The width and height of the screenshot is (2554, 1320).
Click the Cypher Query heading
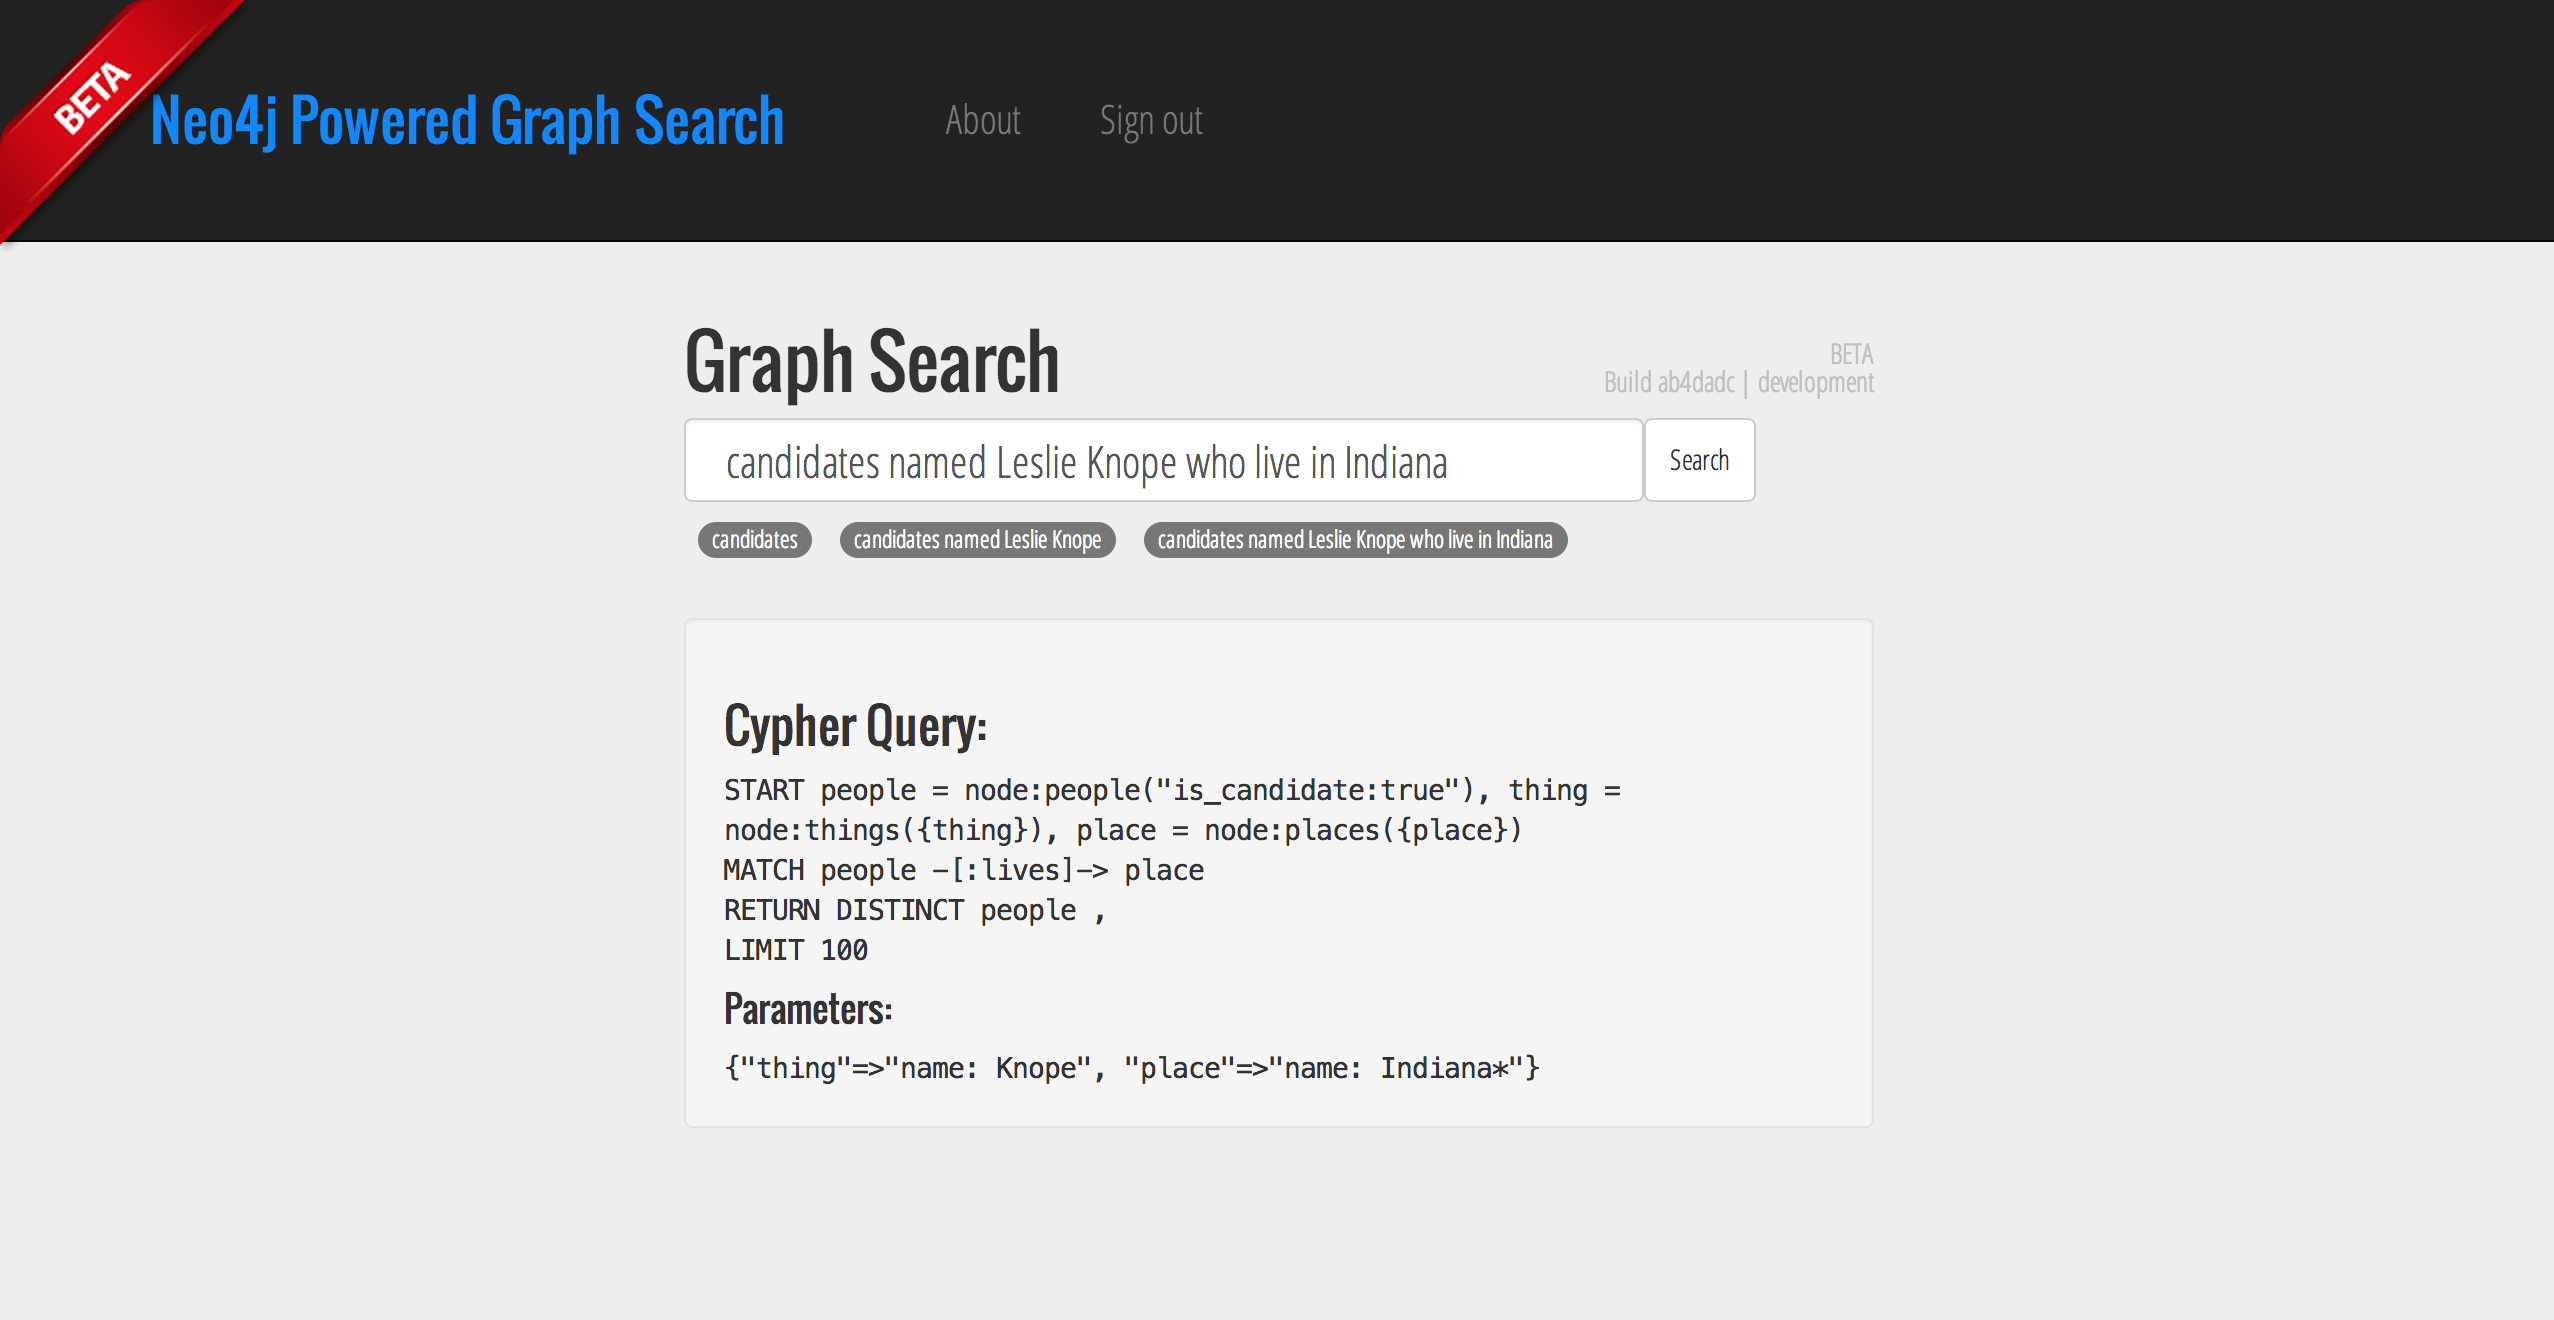[855, 726]
